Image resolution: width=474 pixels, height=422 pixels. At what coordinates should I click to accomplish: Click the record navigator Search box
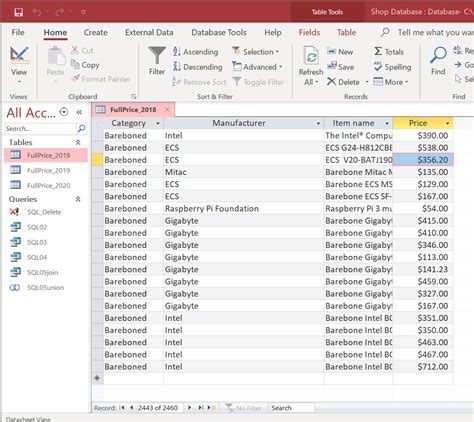pos(292,408)
